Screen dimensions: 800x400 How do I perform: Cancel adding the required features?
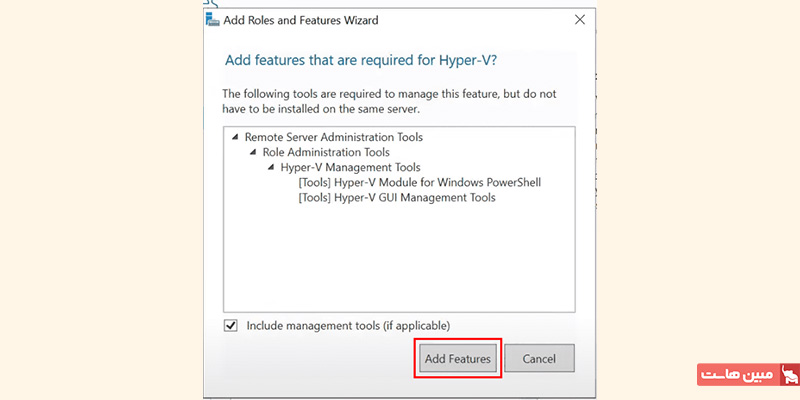pos(539,359)
